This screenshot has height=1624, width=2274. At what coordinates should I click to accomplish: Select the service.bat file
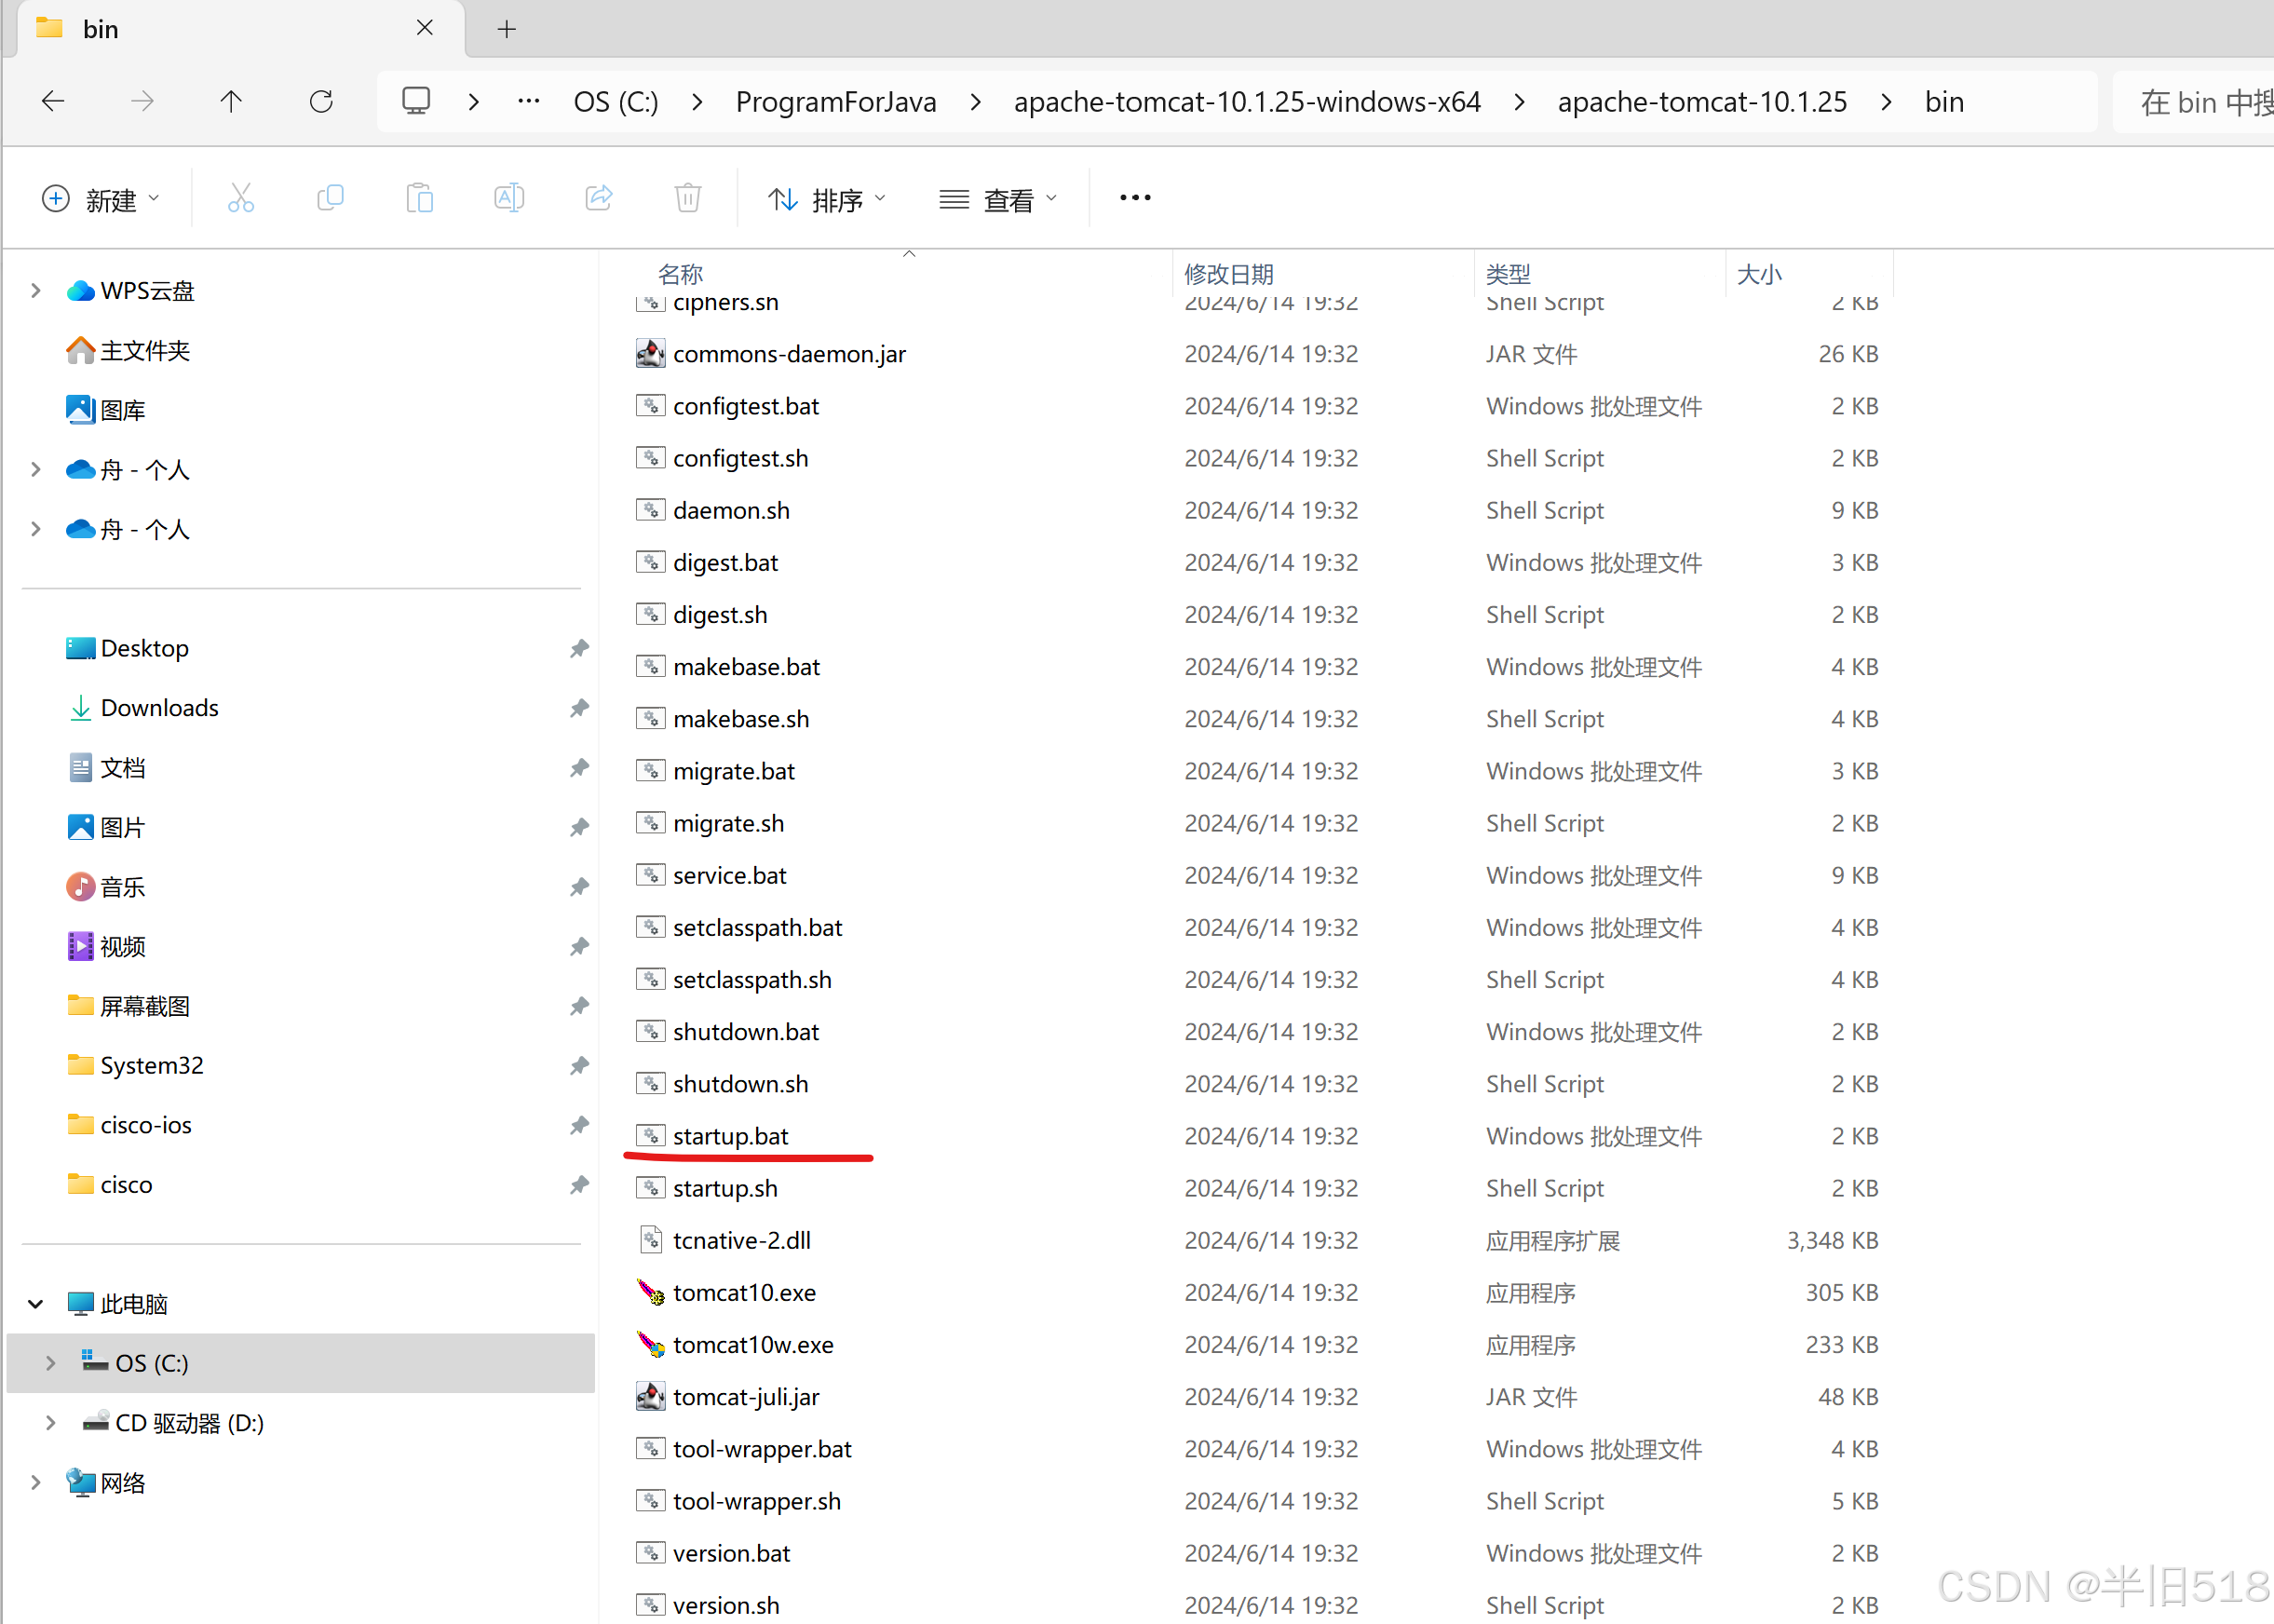pos(730,875)
